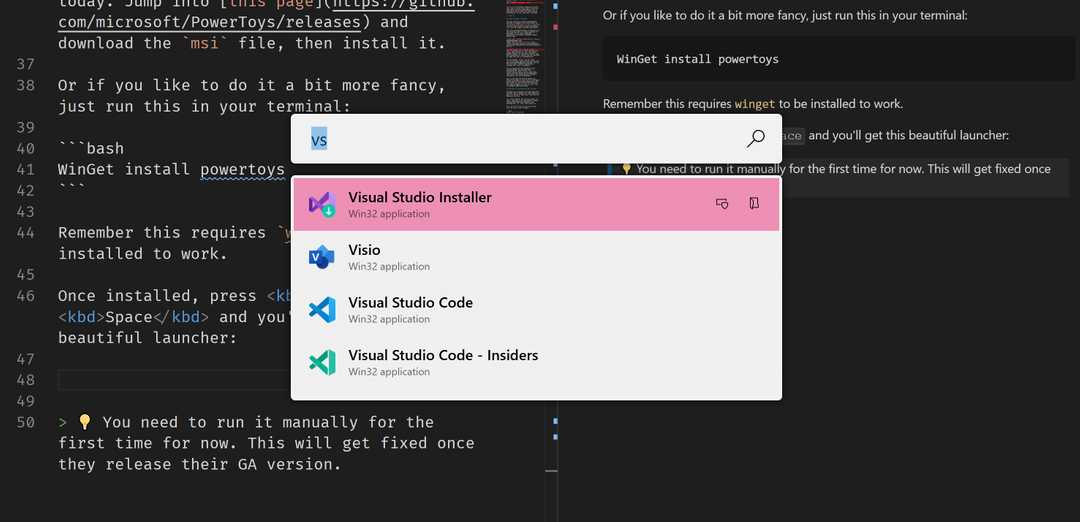Run Visual Studio Installer as administrator icon
Screen dimensions: 1080x522
722,204
